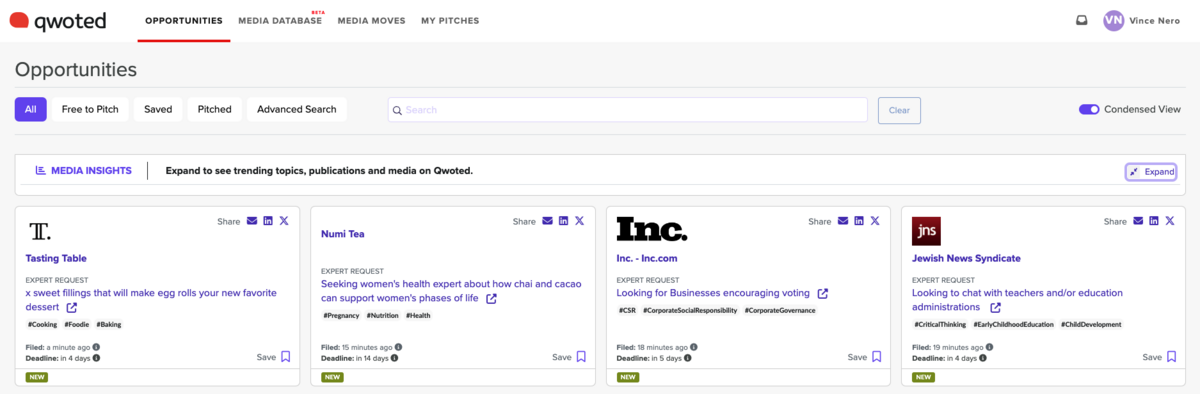Open Advanced Search
Screen dimensions: 1200x394
[x=297, y=110]
